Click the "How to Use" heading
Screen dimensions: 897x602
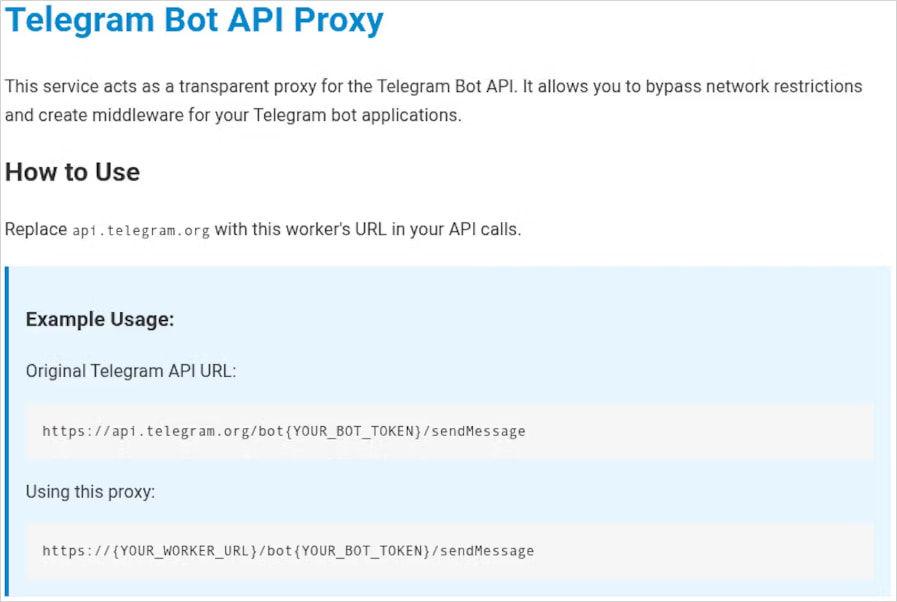coord(72,172)
